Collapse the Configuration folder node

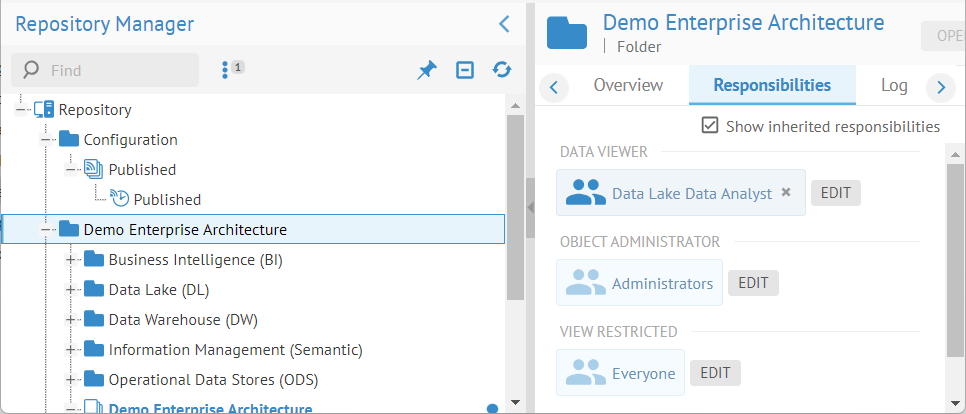[46, 140]
